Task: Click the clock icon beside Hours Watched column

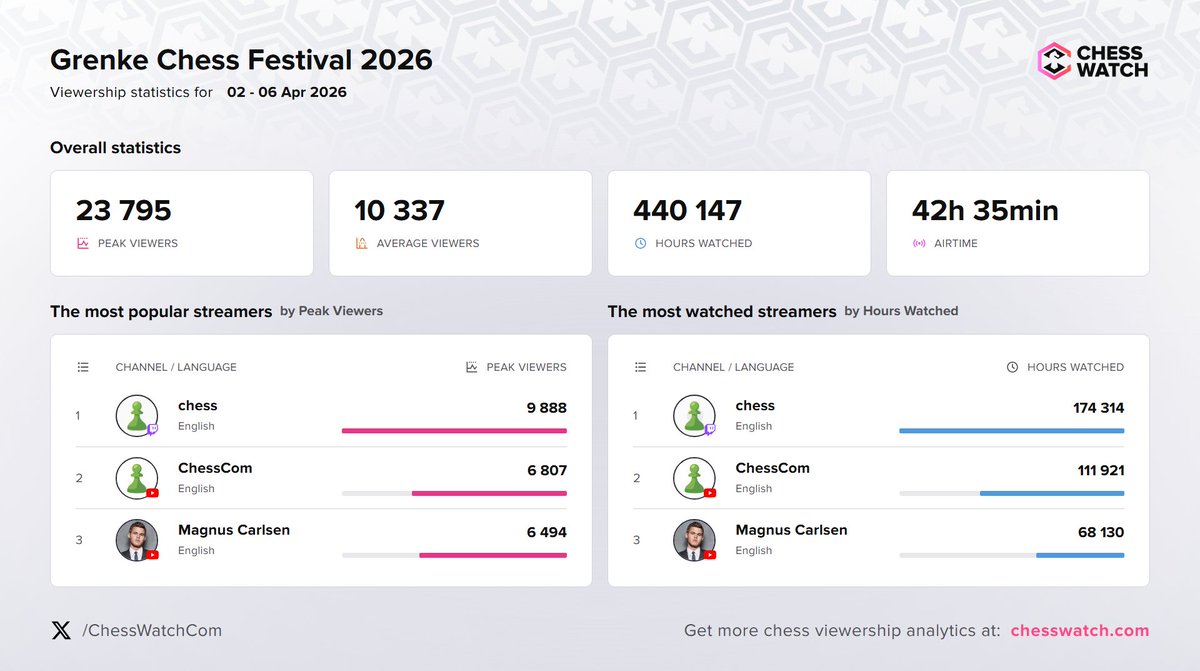Action: pyautogui.click(x=1012, y=367)
